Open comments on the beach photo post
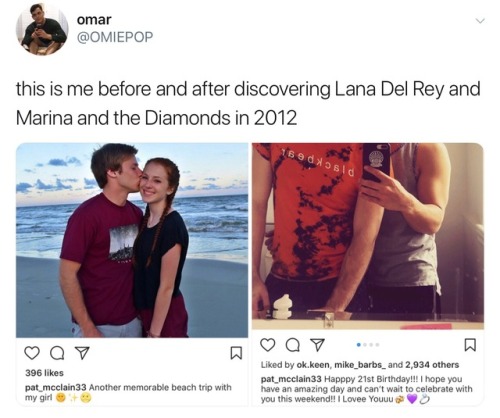Screen dimensions: 500x418 click(x=58, y=353)
